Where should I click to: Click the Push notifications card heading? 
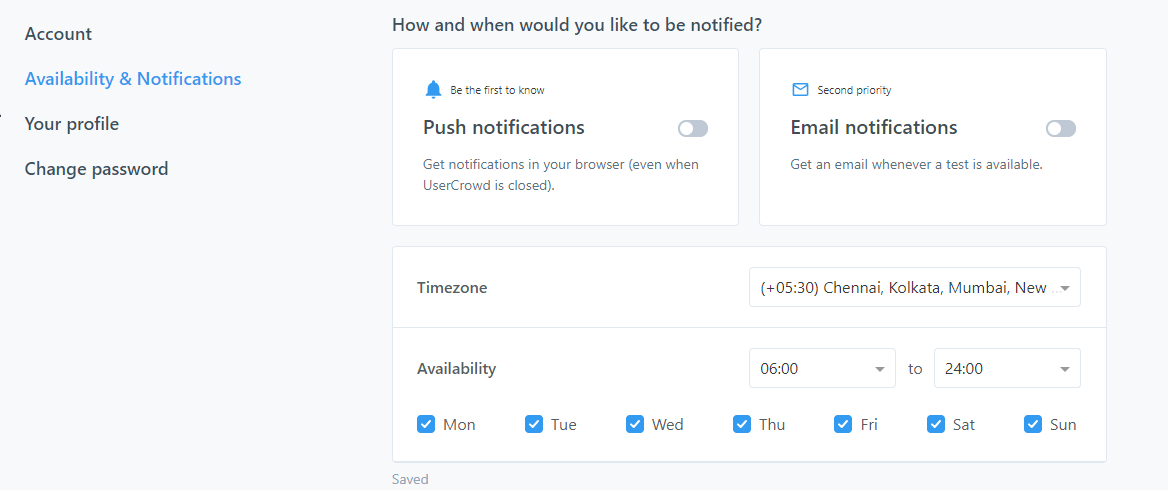[504, 128]
